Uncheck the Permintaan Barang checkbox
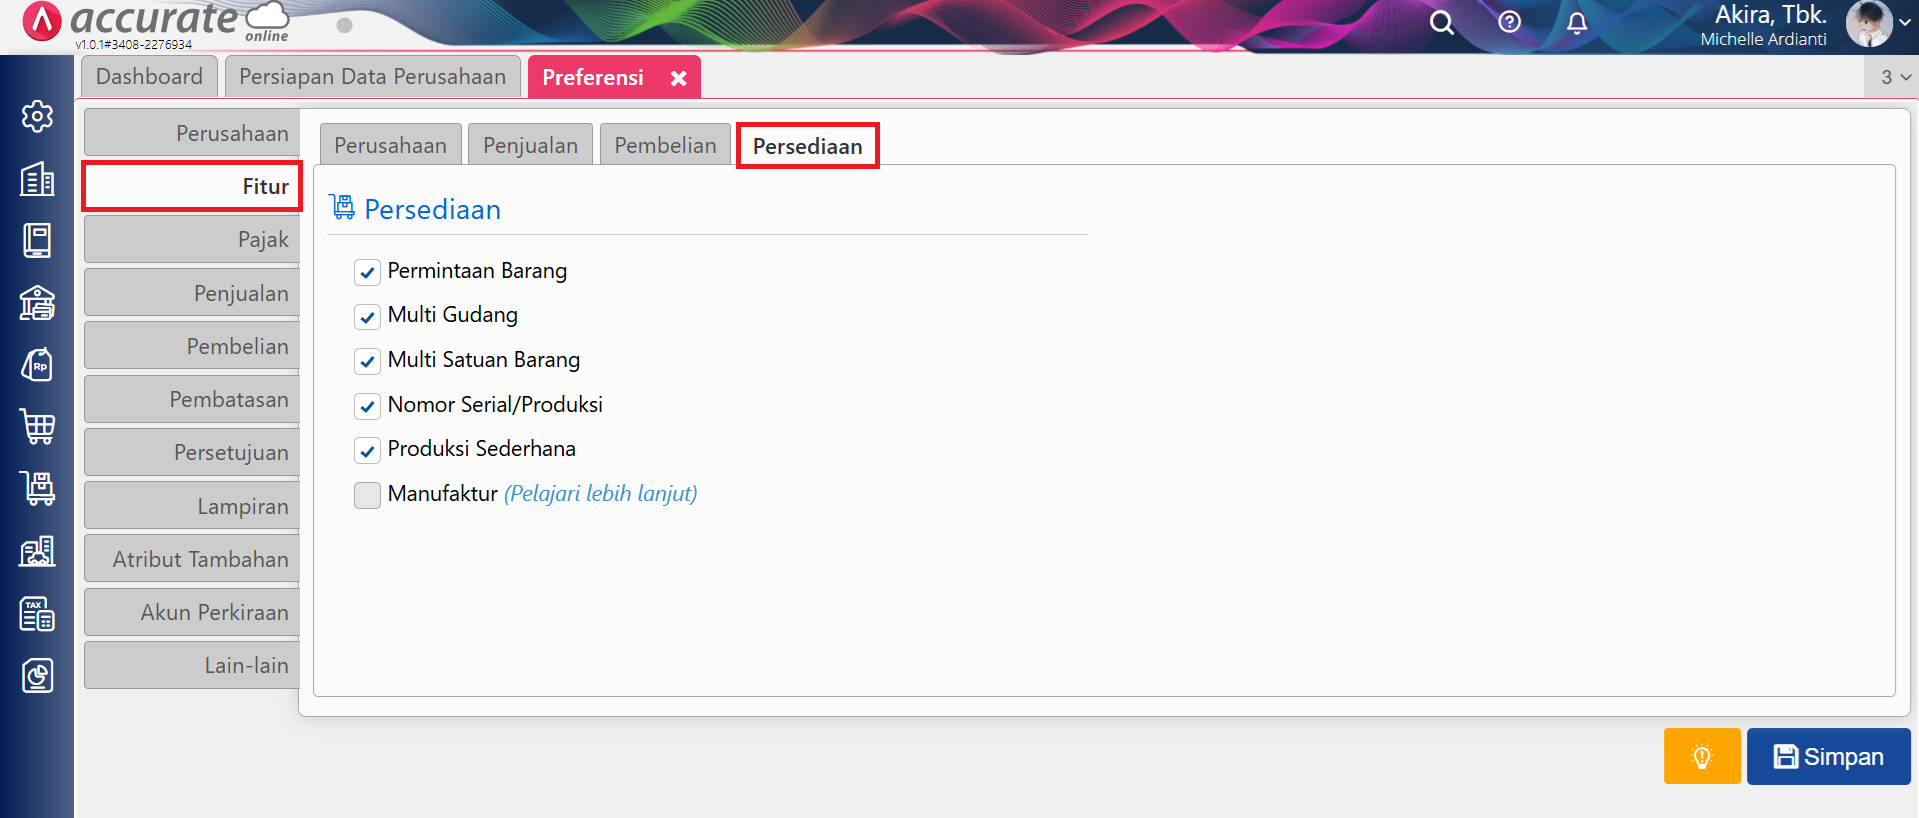1919x818 pixels. click(x=367, y=272)
